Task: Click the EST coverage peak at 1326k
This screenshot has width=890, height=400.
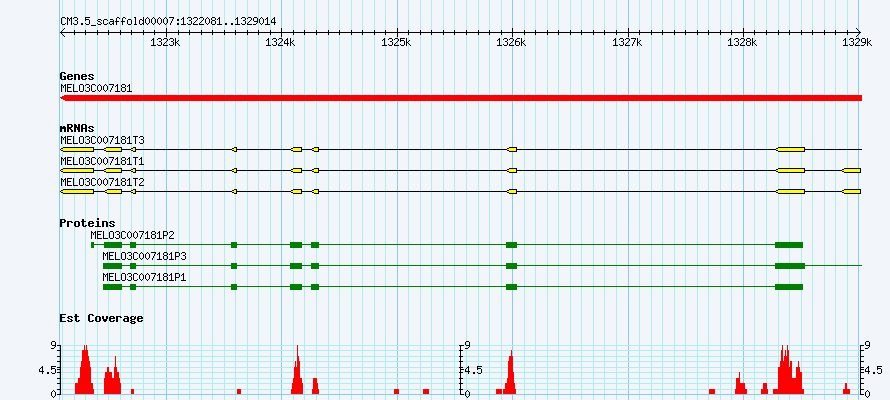Action: coord(510,373)
